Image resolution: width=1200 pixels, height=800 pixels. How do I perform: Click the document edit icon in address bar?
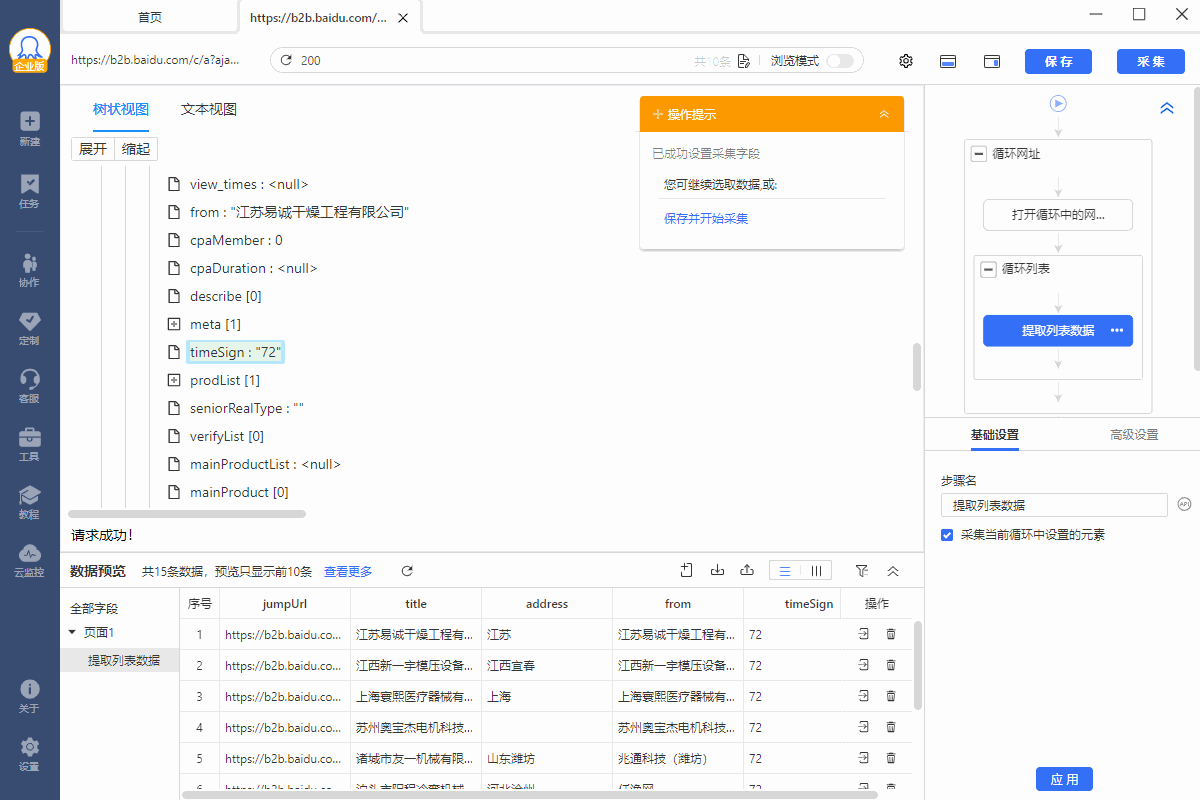[743, 61]
